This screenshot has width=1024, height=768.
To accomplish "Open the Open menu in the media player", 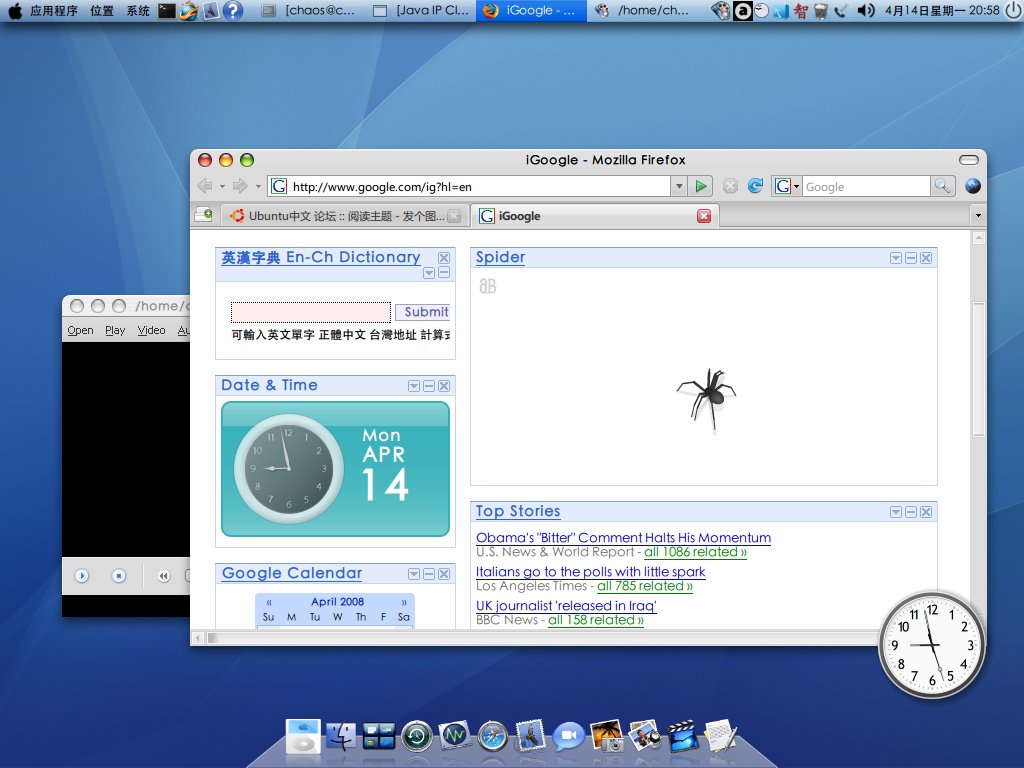I will pos(80,330).
